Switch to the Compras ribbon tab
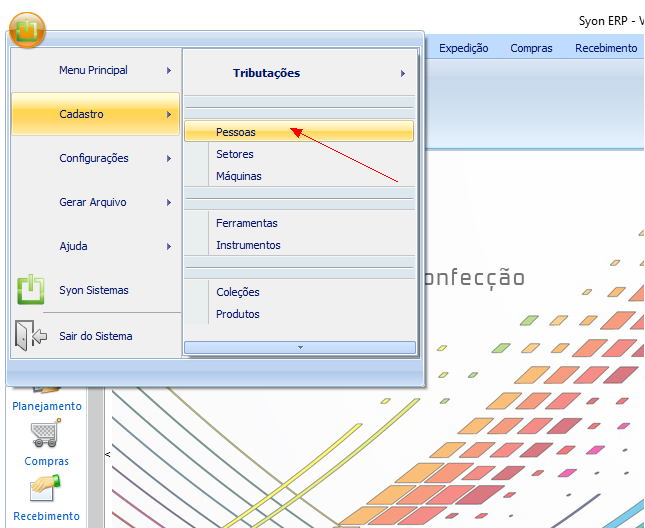The width and height of the screenshot is (645, 528). coord(531,48)
